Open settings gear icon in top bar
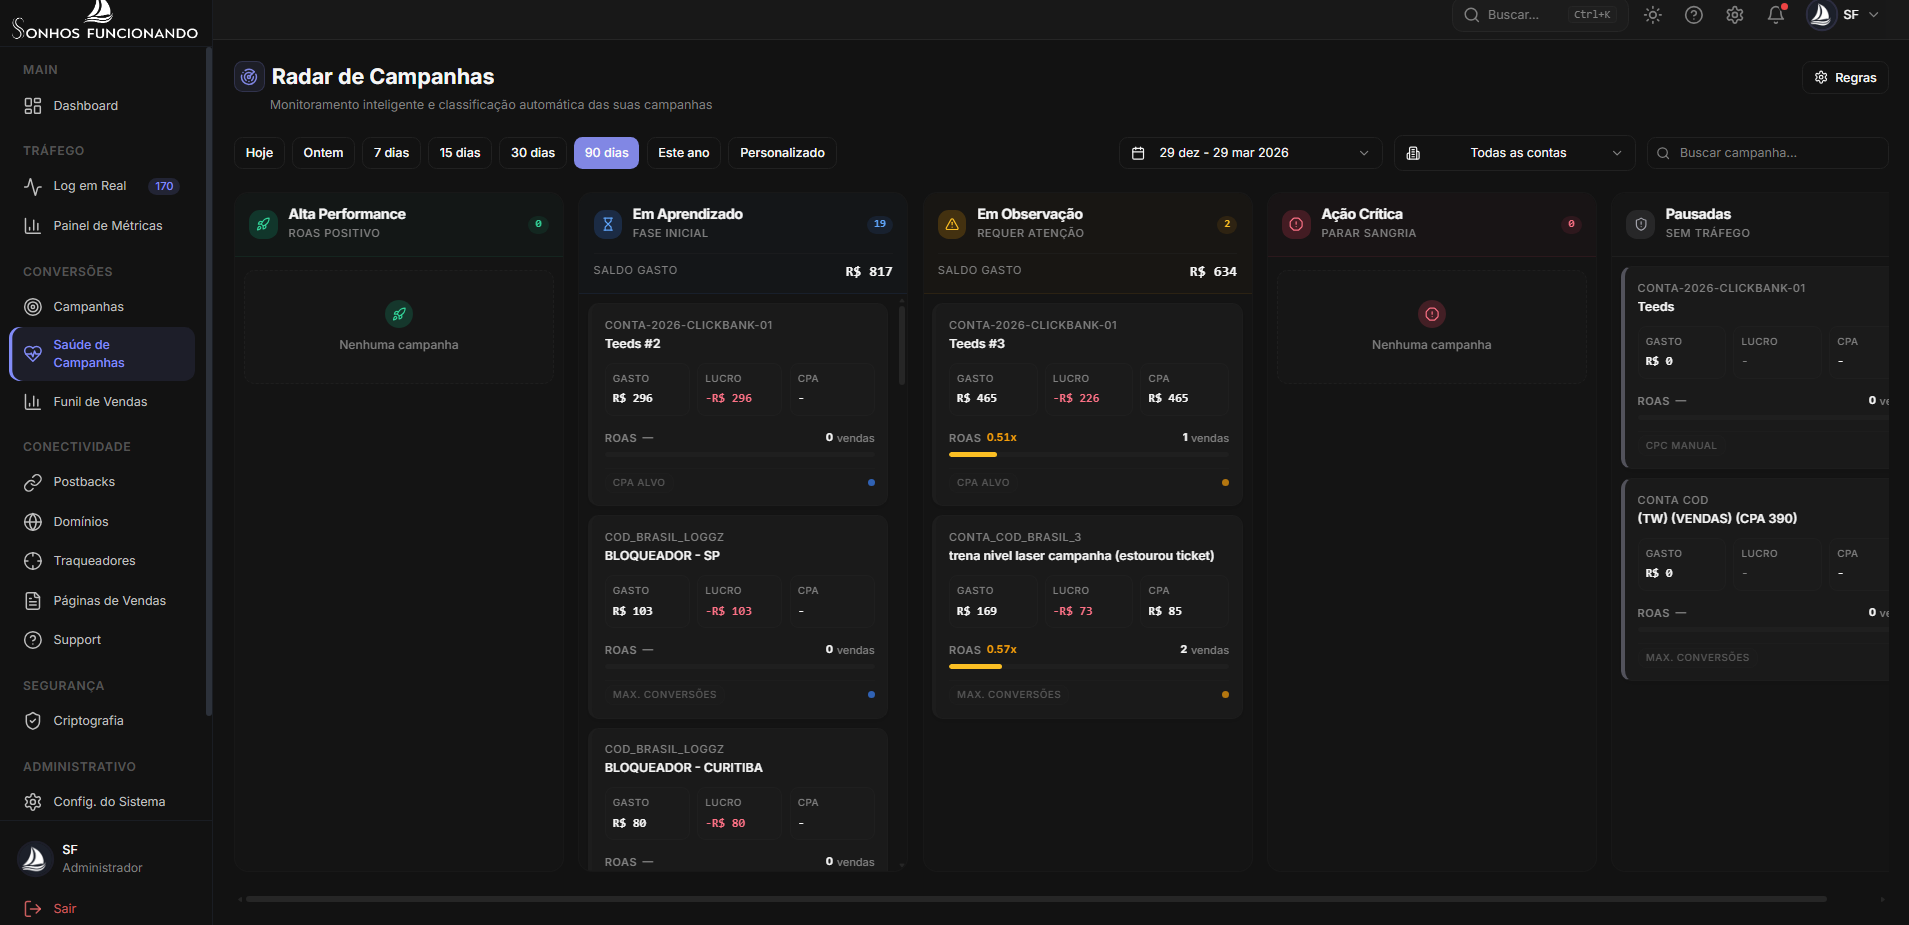 1734,15
